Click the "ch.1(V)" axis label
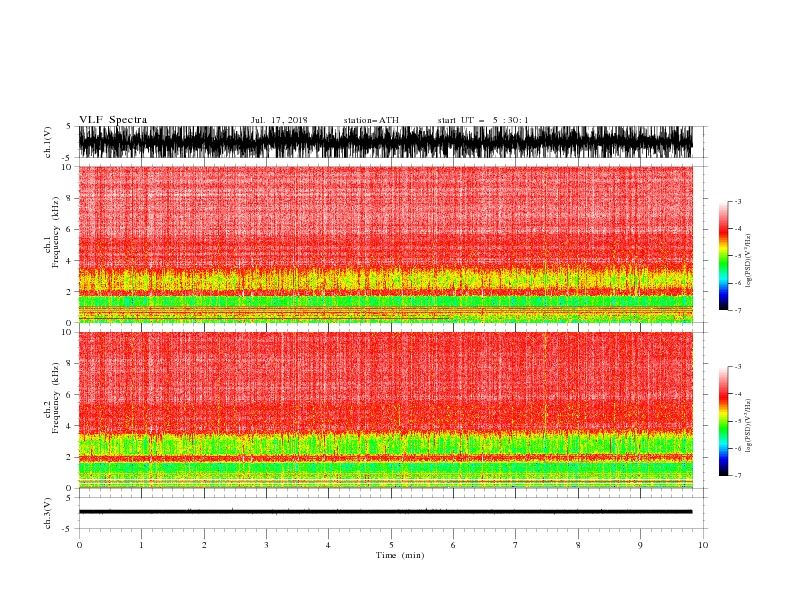The image size is (792, 612). [x=48, y=142]
